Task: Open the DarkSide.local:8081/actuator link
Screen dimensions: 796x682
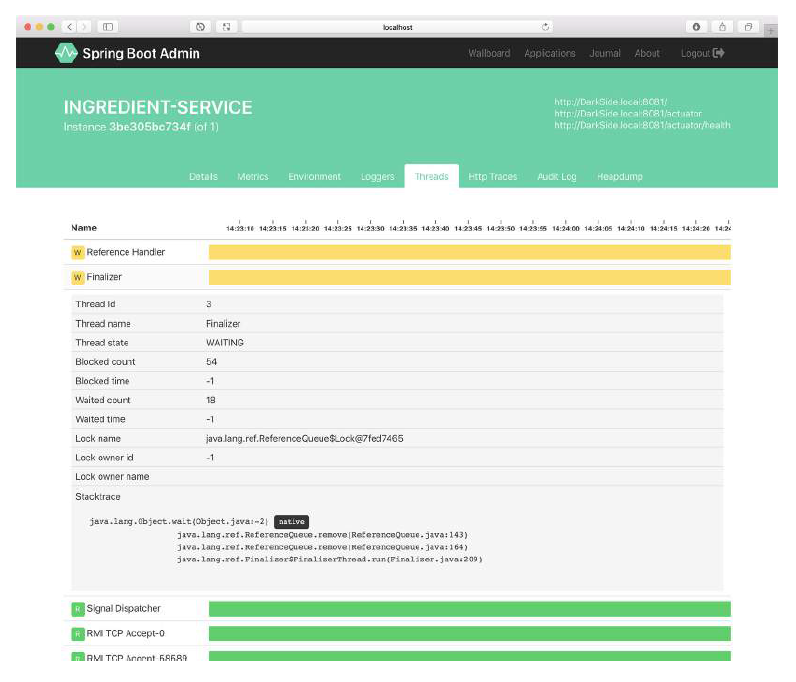Action: tap(628, 113)
